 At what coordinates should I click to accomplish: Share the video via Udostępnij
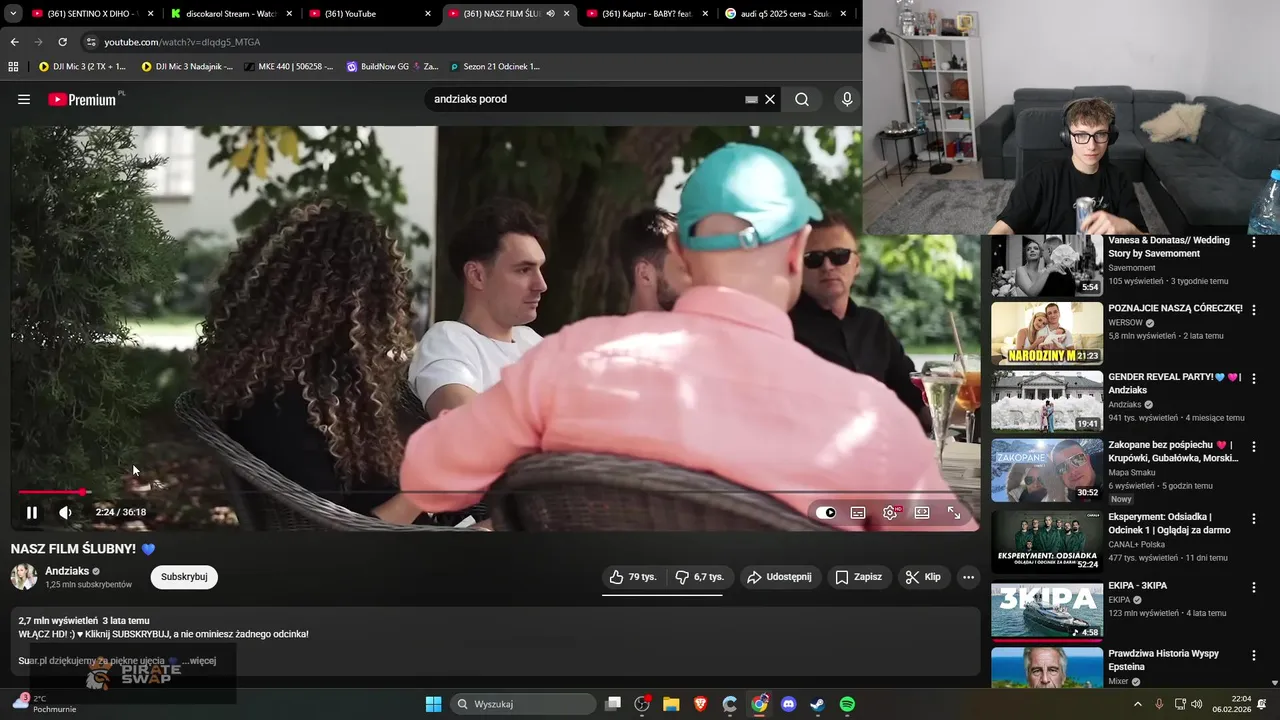tap(780, 577)
